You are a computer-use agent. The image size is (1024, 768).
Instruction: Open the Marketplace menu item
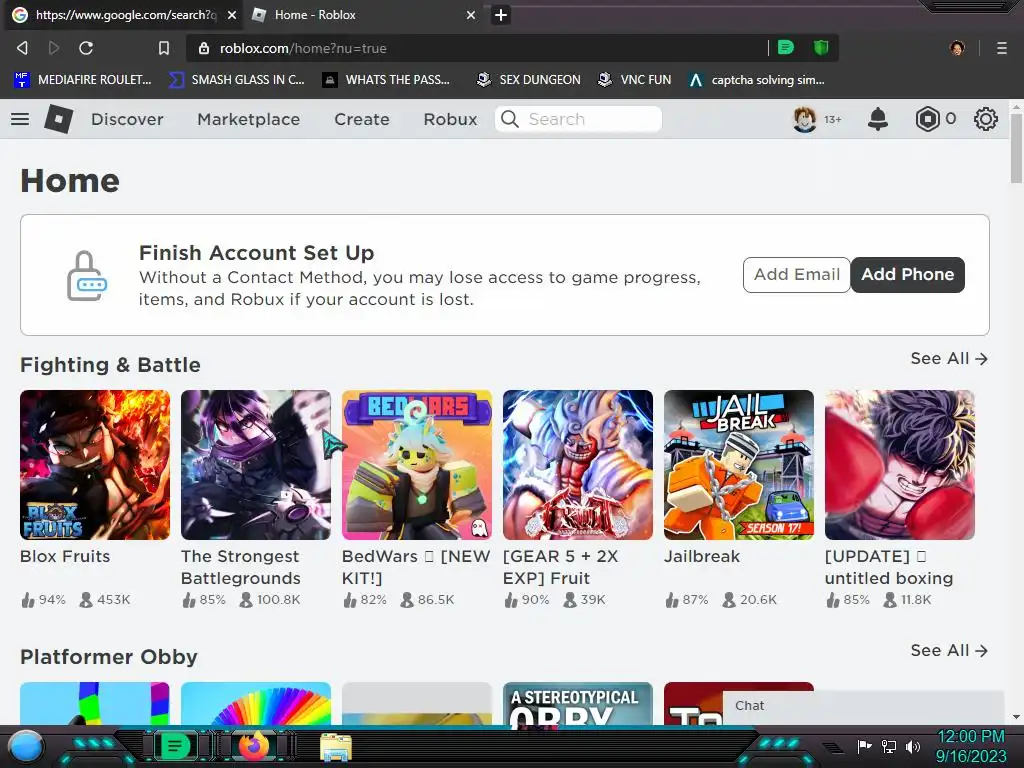point(249,120)
